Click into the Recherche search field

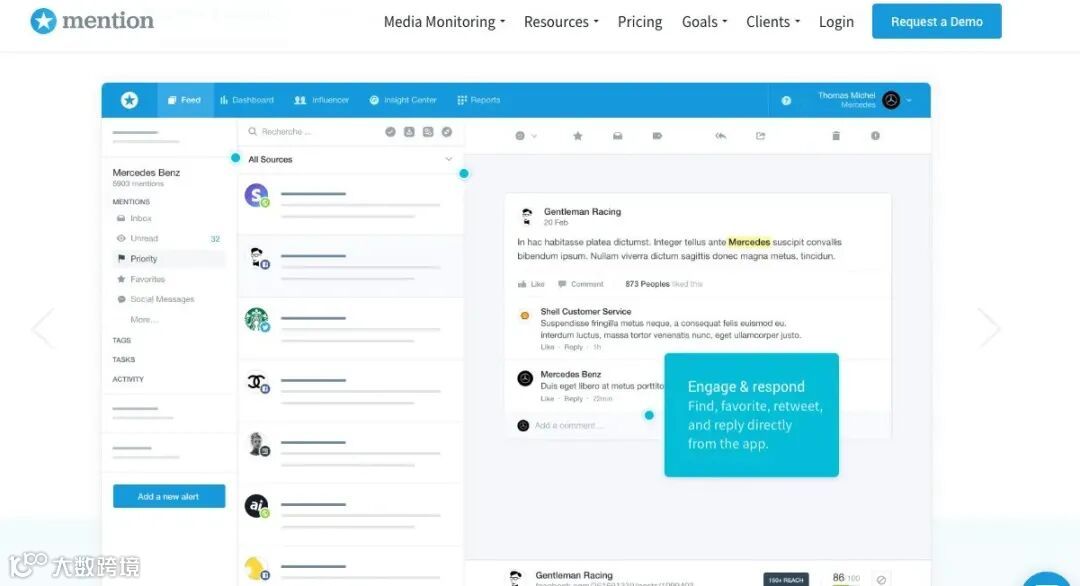310,132
